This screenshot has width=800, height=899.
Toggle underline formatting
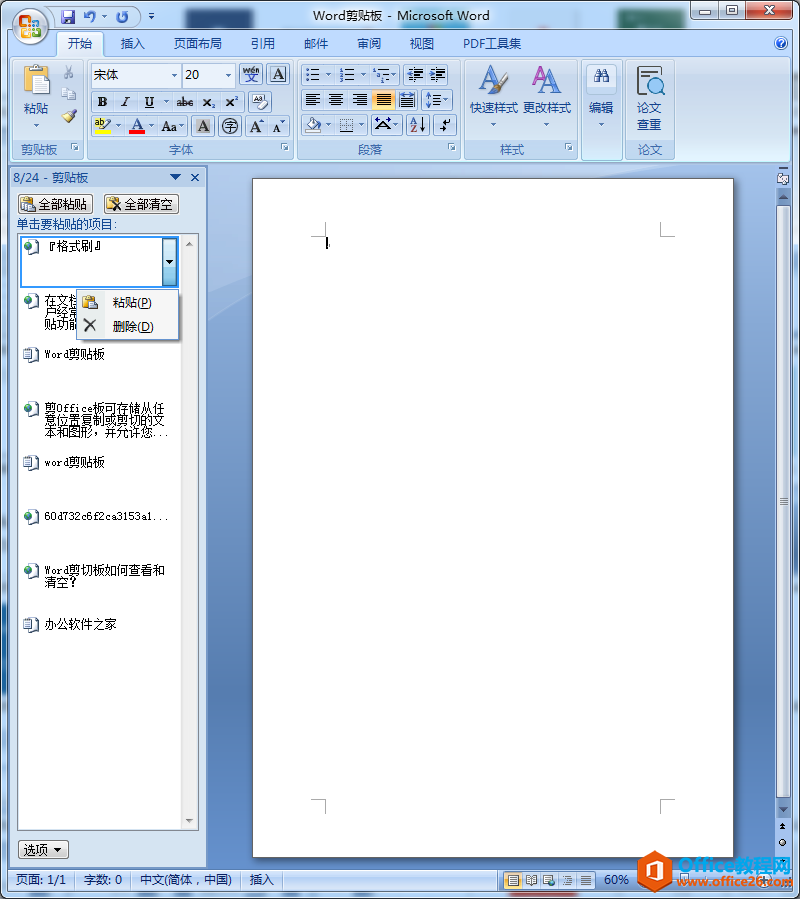click(x=149, y=102)
